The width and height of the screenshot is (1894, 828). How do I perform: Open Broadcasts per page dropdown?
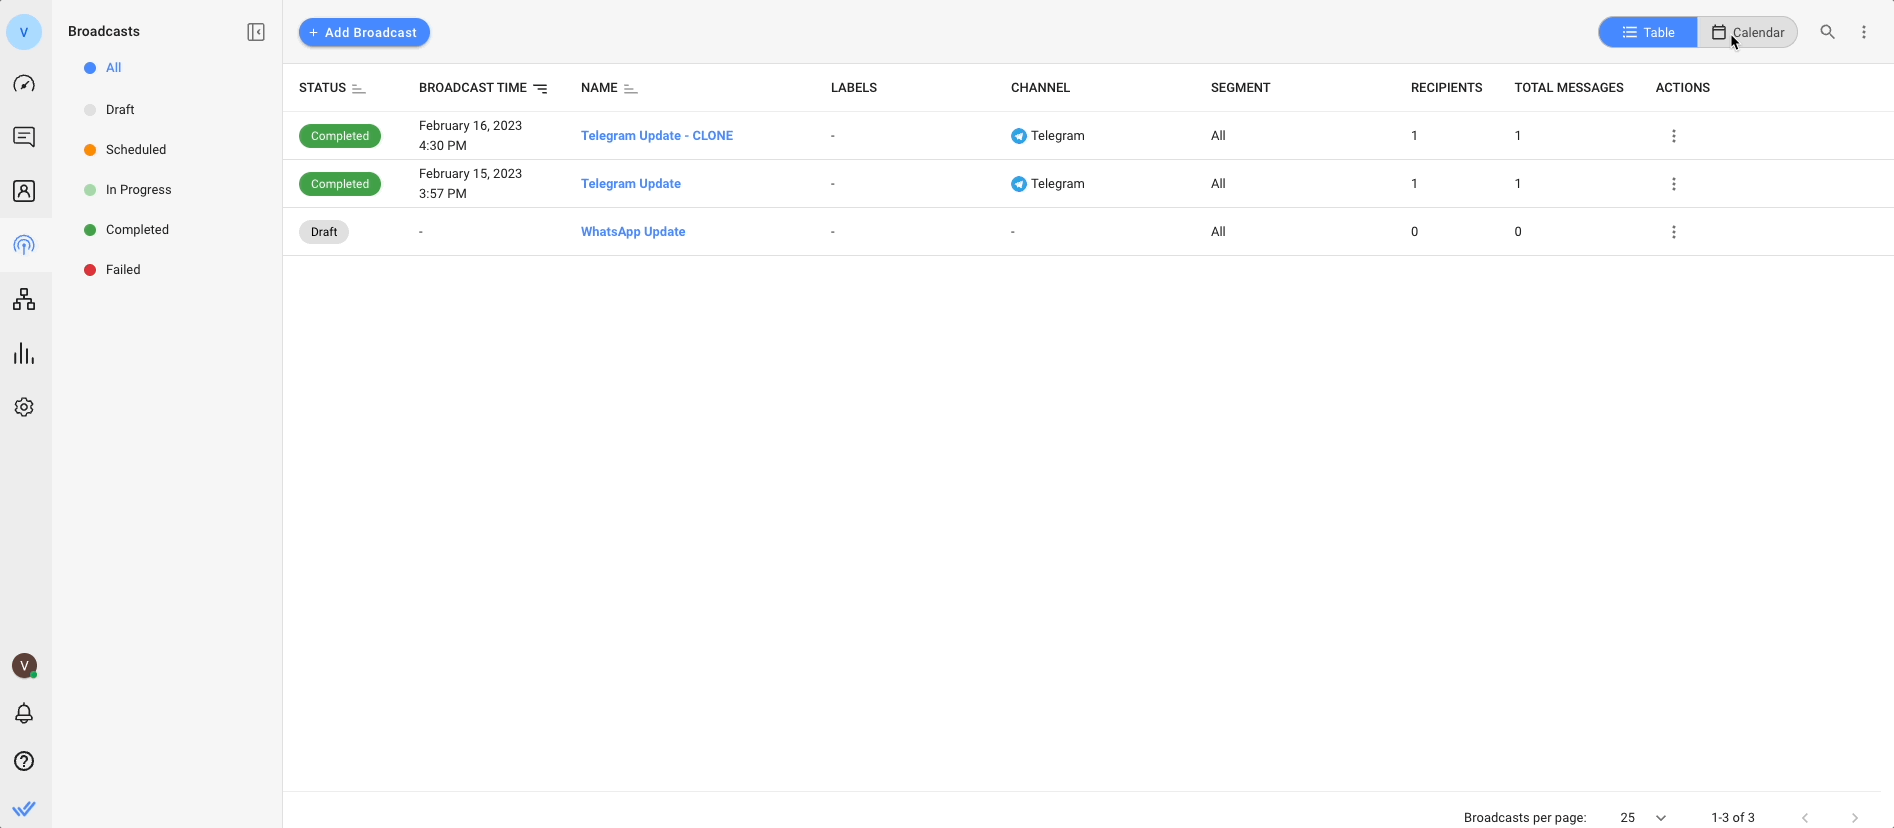click(x=1643, y=817)
